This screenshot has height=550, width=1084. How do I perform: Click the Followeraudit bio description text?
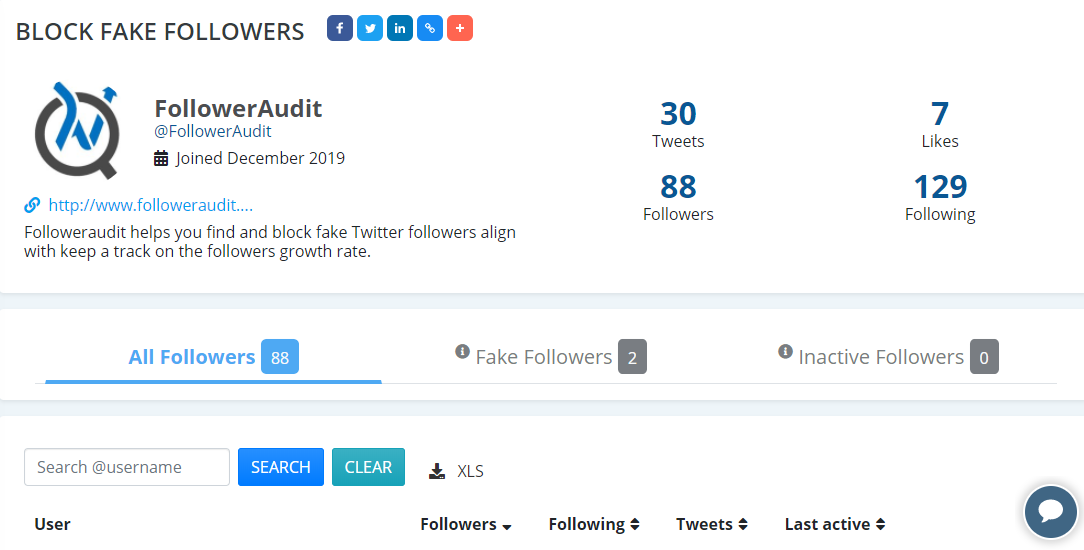[x=270, y=242]
